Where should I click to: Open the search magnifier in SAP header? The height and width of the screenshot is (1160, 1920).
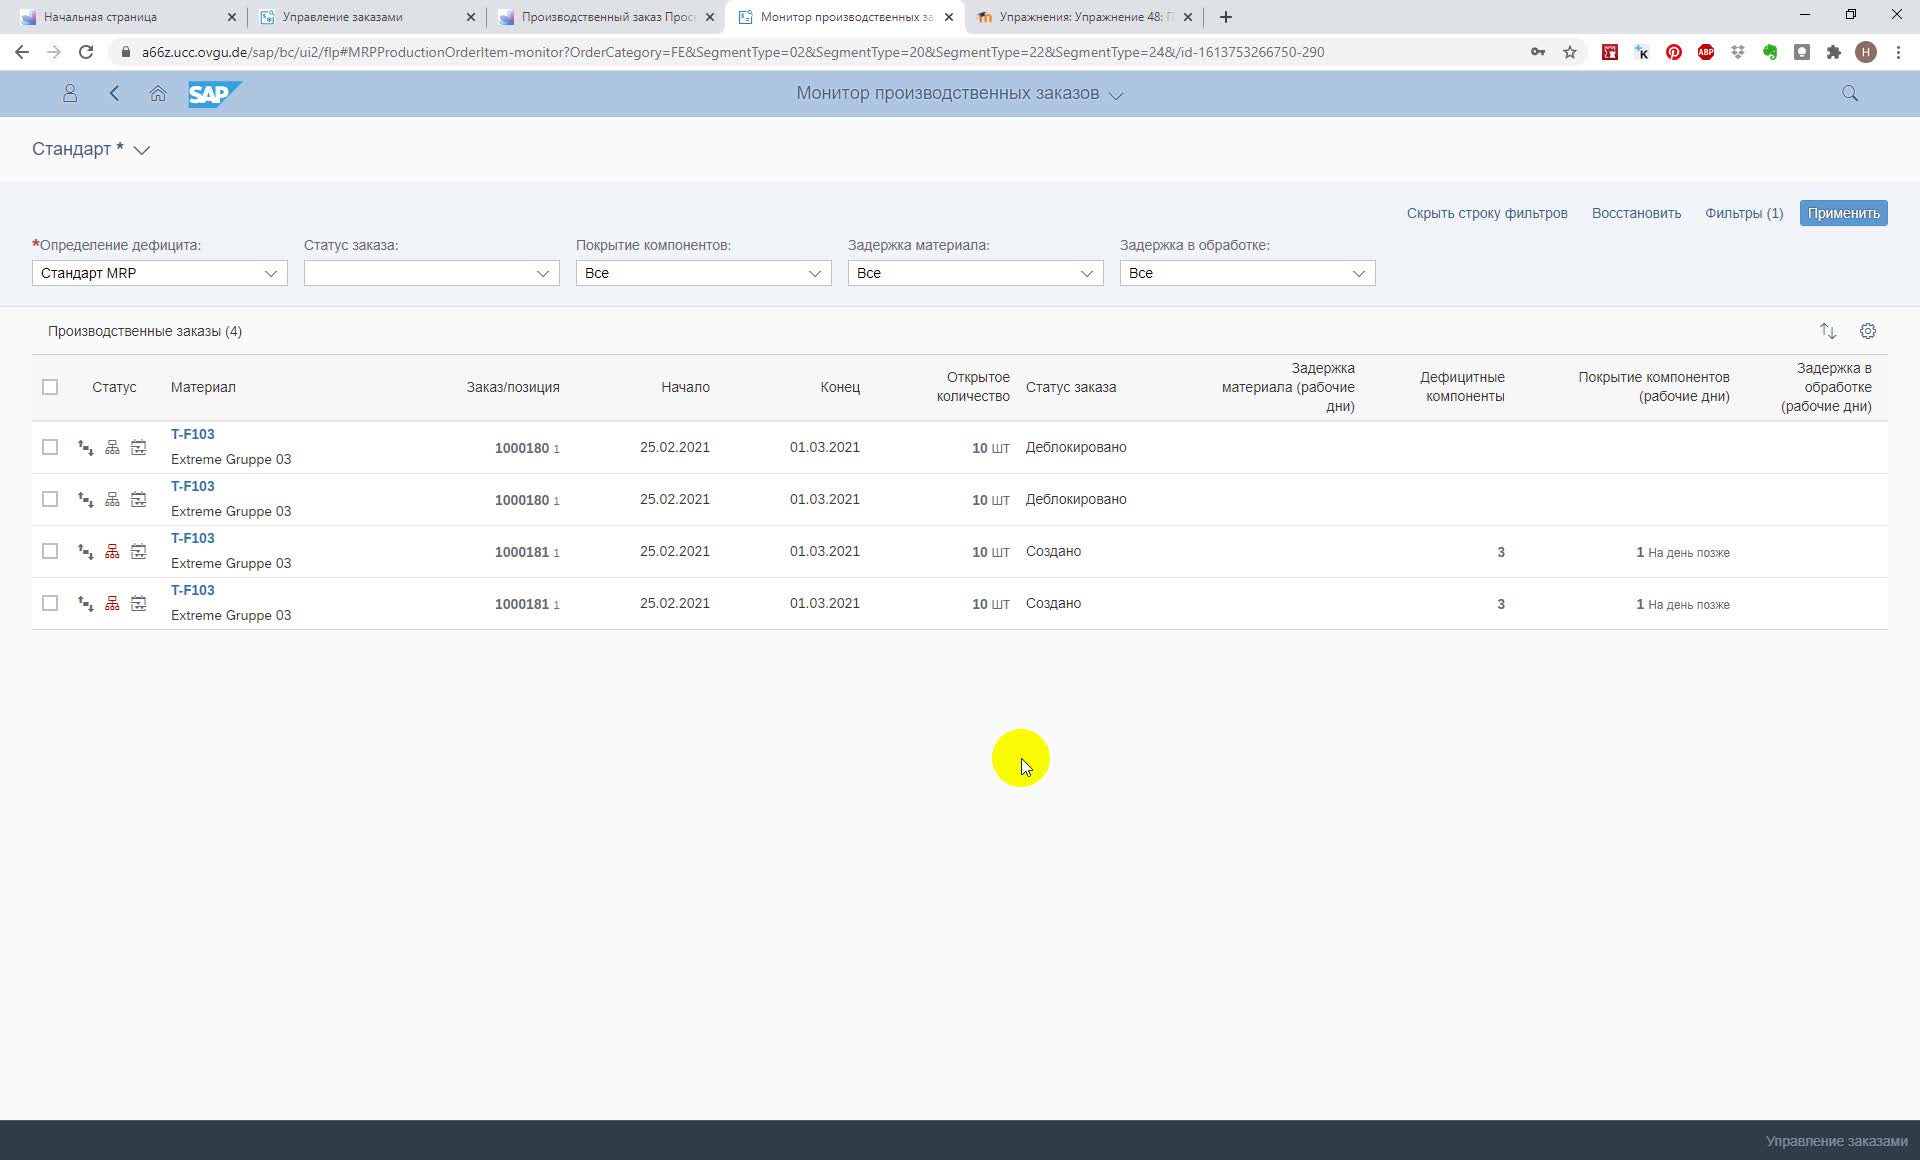(x=1850, y=93)
